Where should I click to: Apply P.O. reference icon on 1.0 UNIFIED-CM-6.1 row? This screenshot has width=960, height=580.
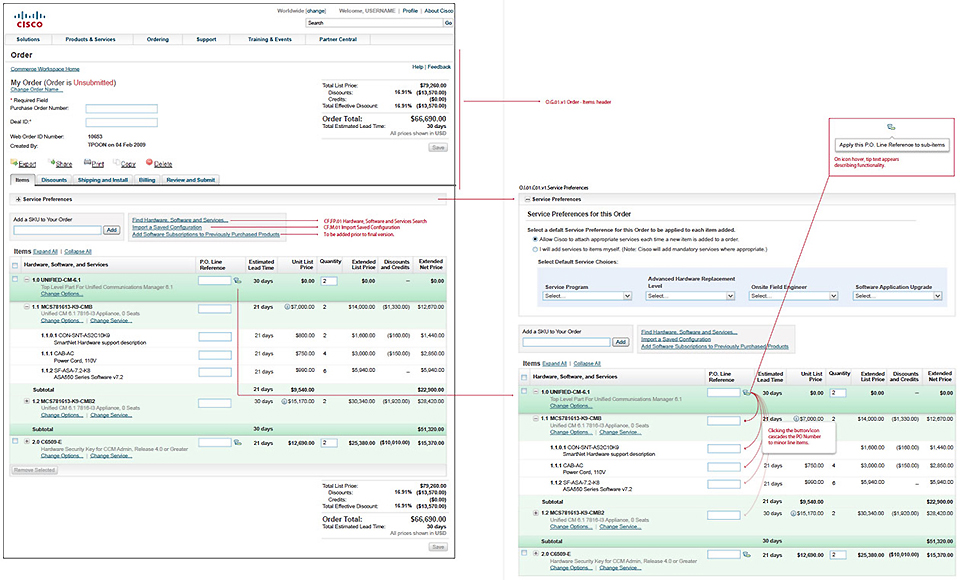click(x=237, y=282)
